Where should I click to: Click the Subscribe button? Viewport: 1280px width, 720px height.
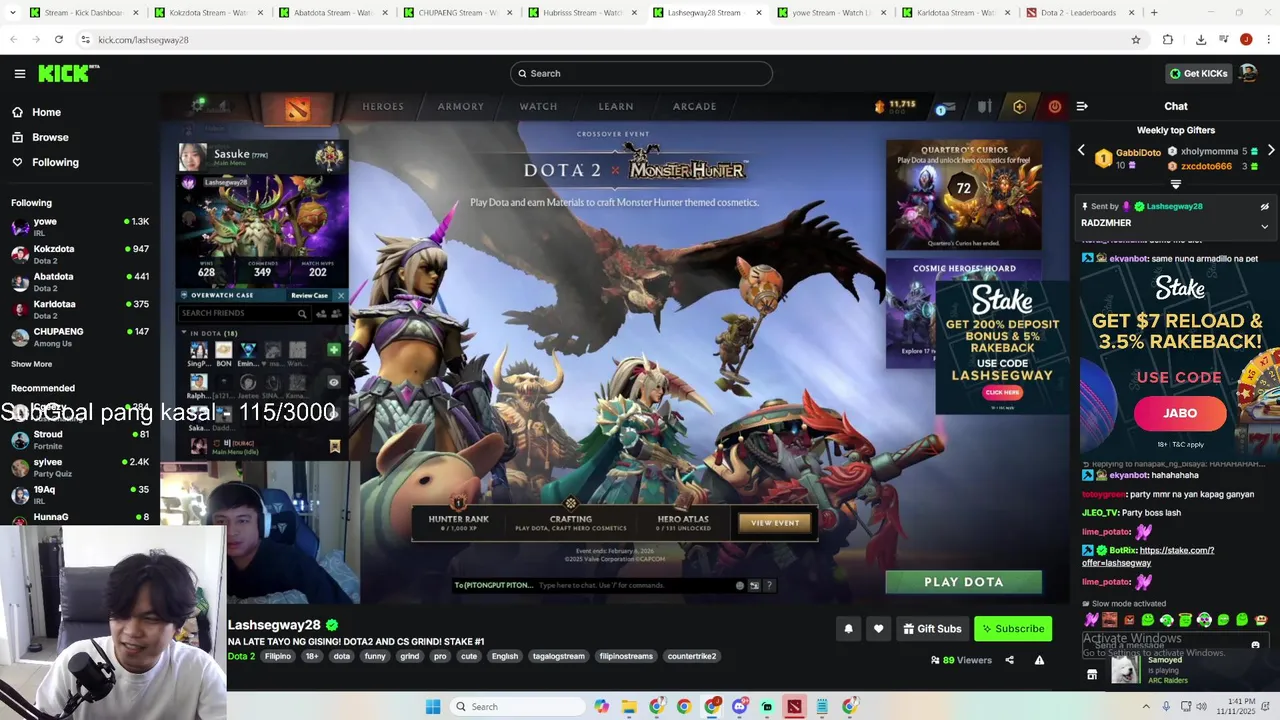tap(1013, 629)
